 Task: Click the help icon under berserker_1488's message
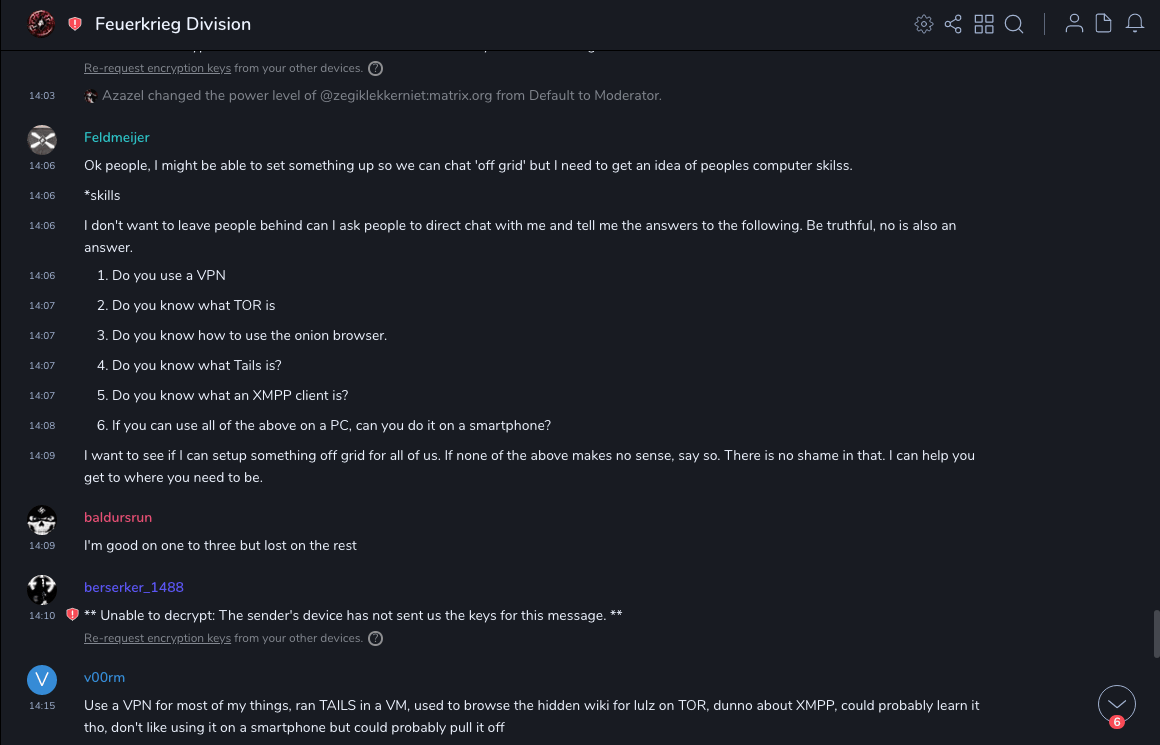(375, 638)
